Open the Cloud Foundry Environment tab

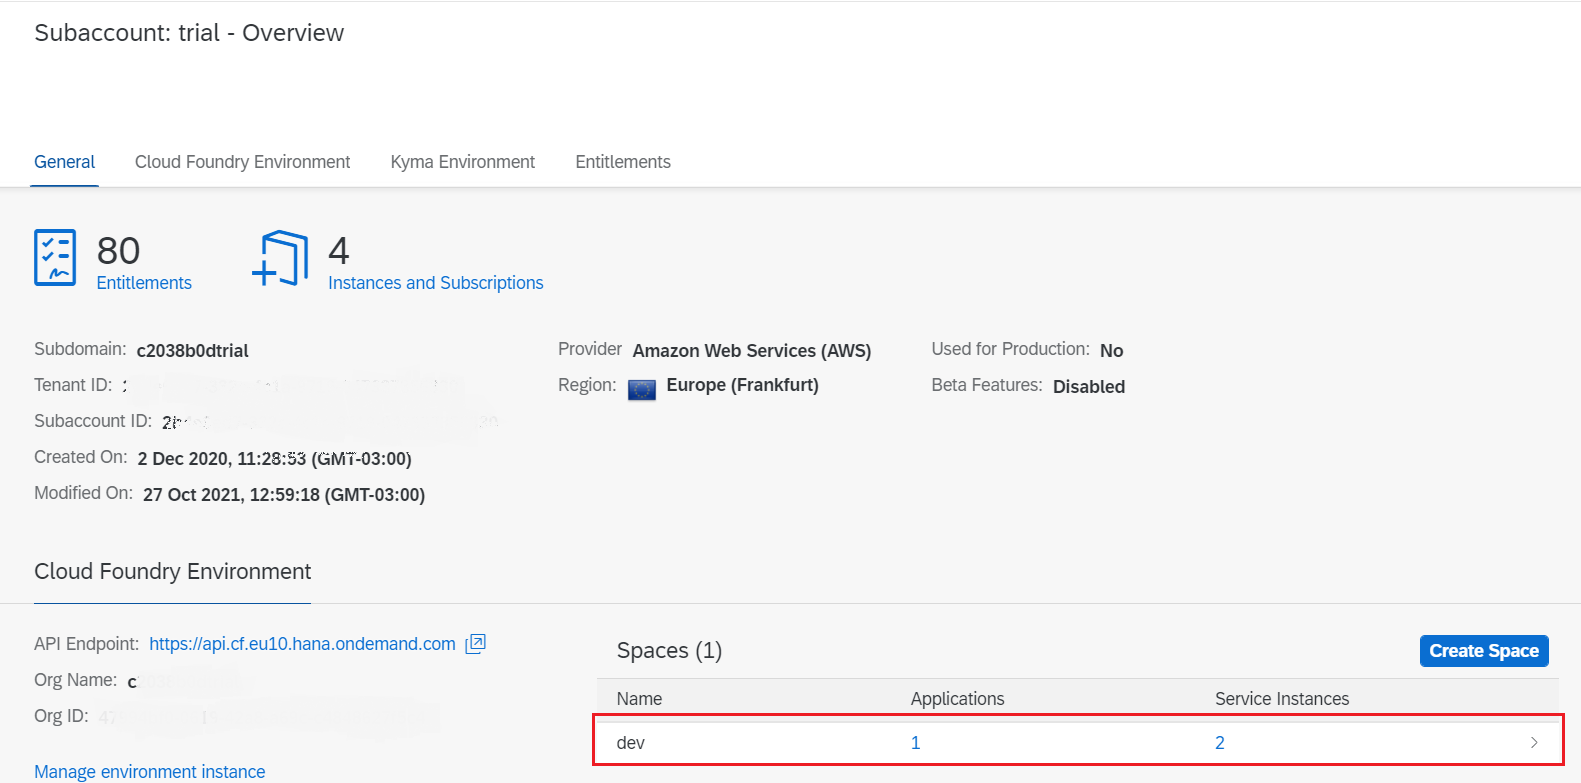(243, 162)
